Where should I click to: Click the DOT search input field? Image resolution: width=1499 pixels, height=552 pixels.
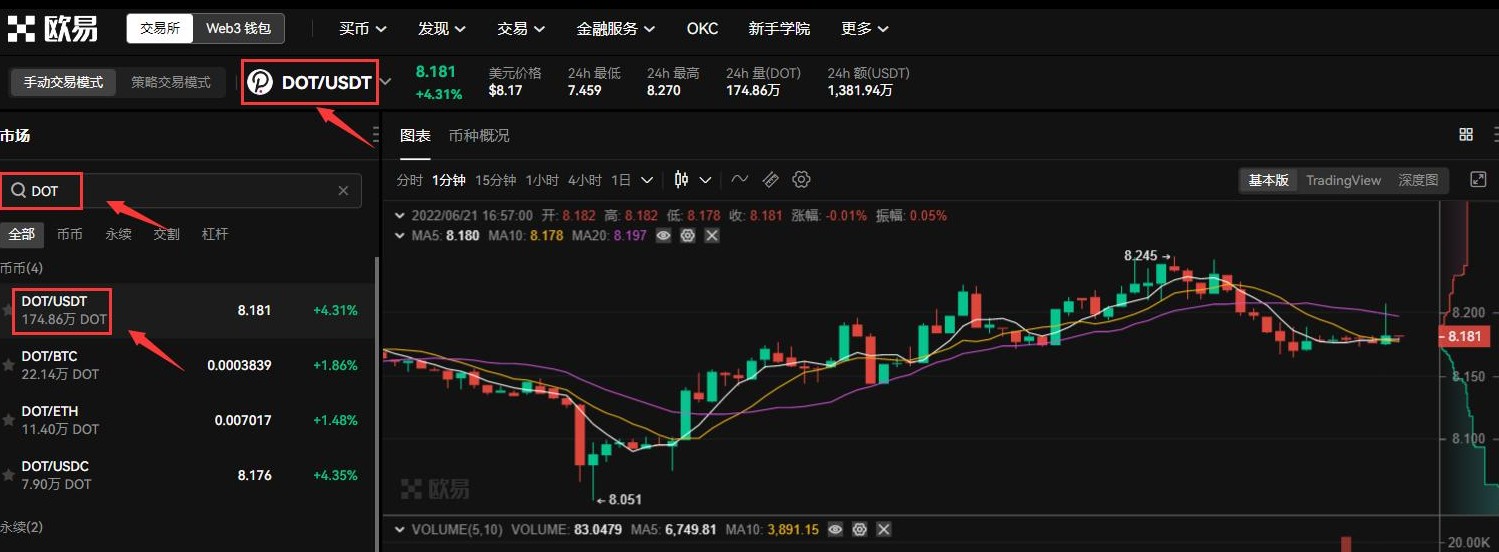pos(181,190)
